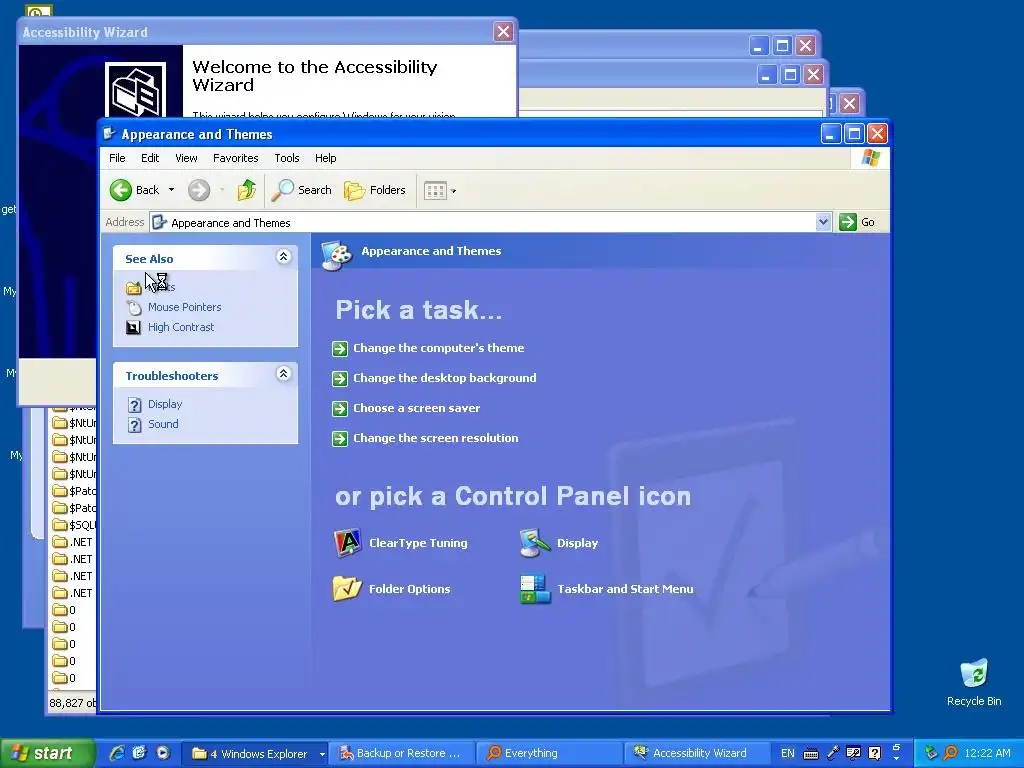Open the Windows Explorer taskbar group

click(254, 754)
